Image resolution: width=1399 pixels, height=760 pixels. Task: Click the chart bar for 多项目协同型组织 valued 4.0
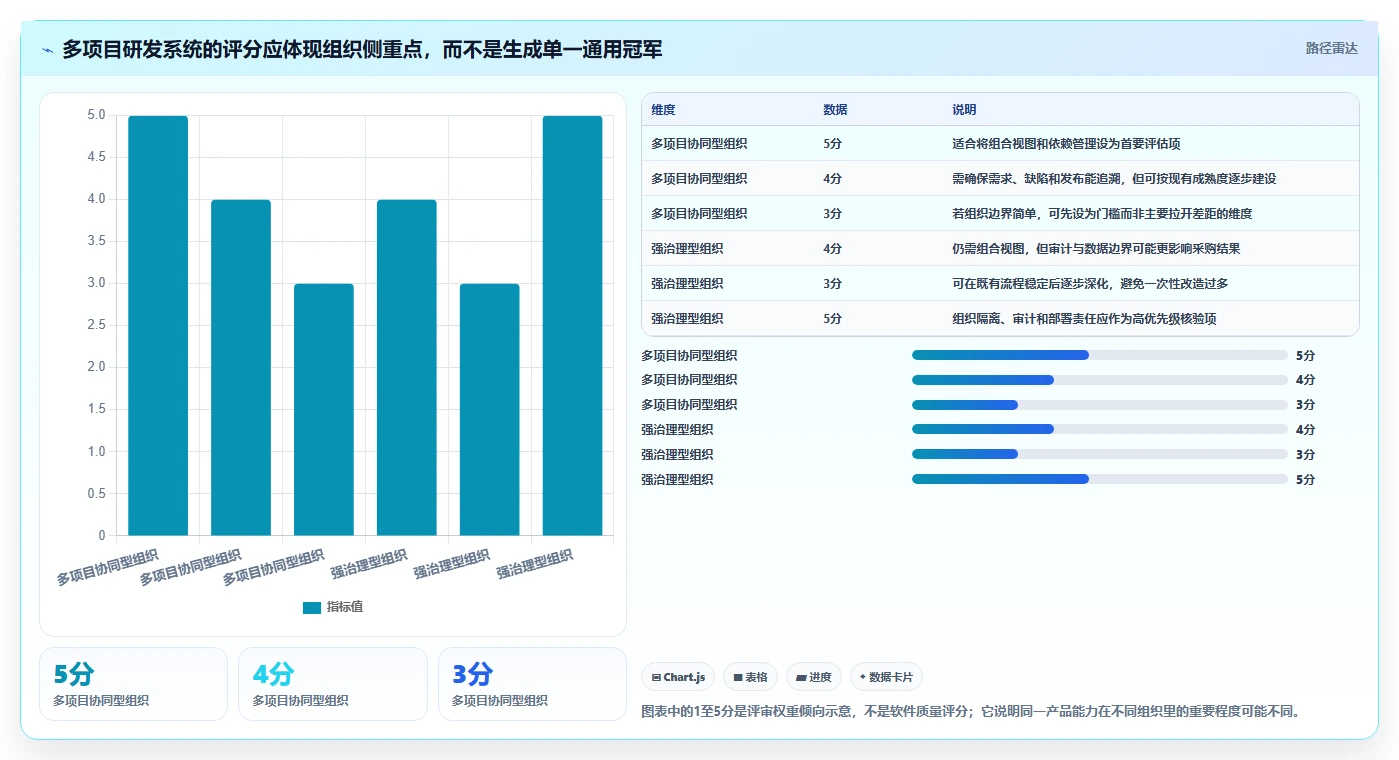pos(241,368)
